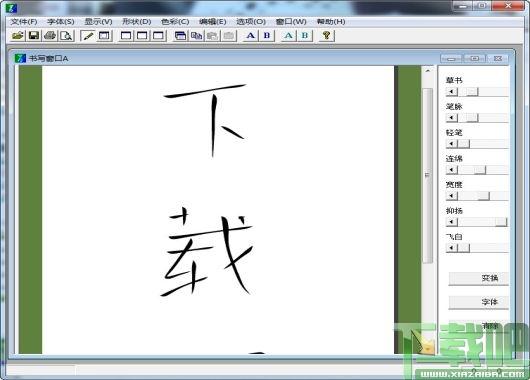Viewport: 530px width, 380px height.
Task: Open the 窗口(W) menu
Action: pyautogui.click(x=291, y=22)
